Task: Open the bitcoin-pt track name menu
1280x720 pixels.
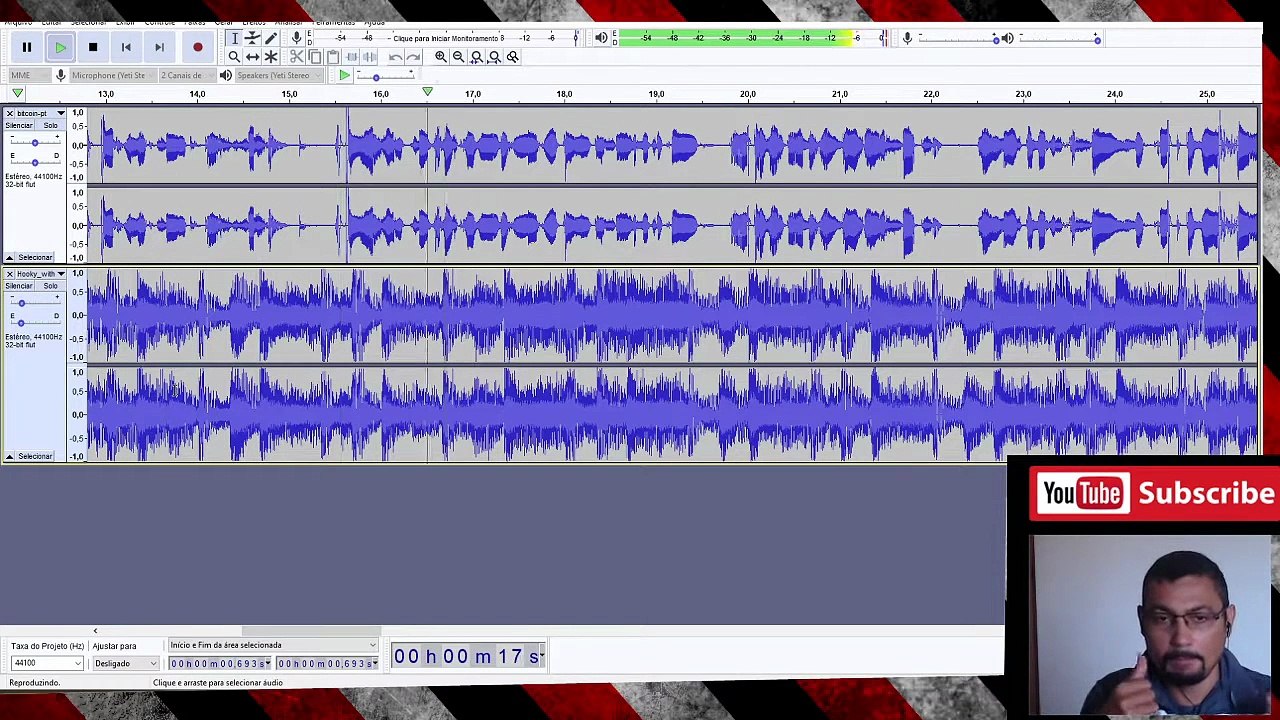Action: point(40,113)
